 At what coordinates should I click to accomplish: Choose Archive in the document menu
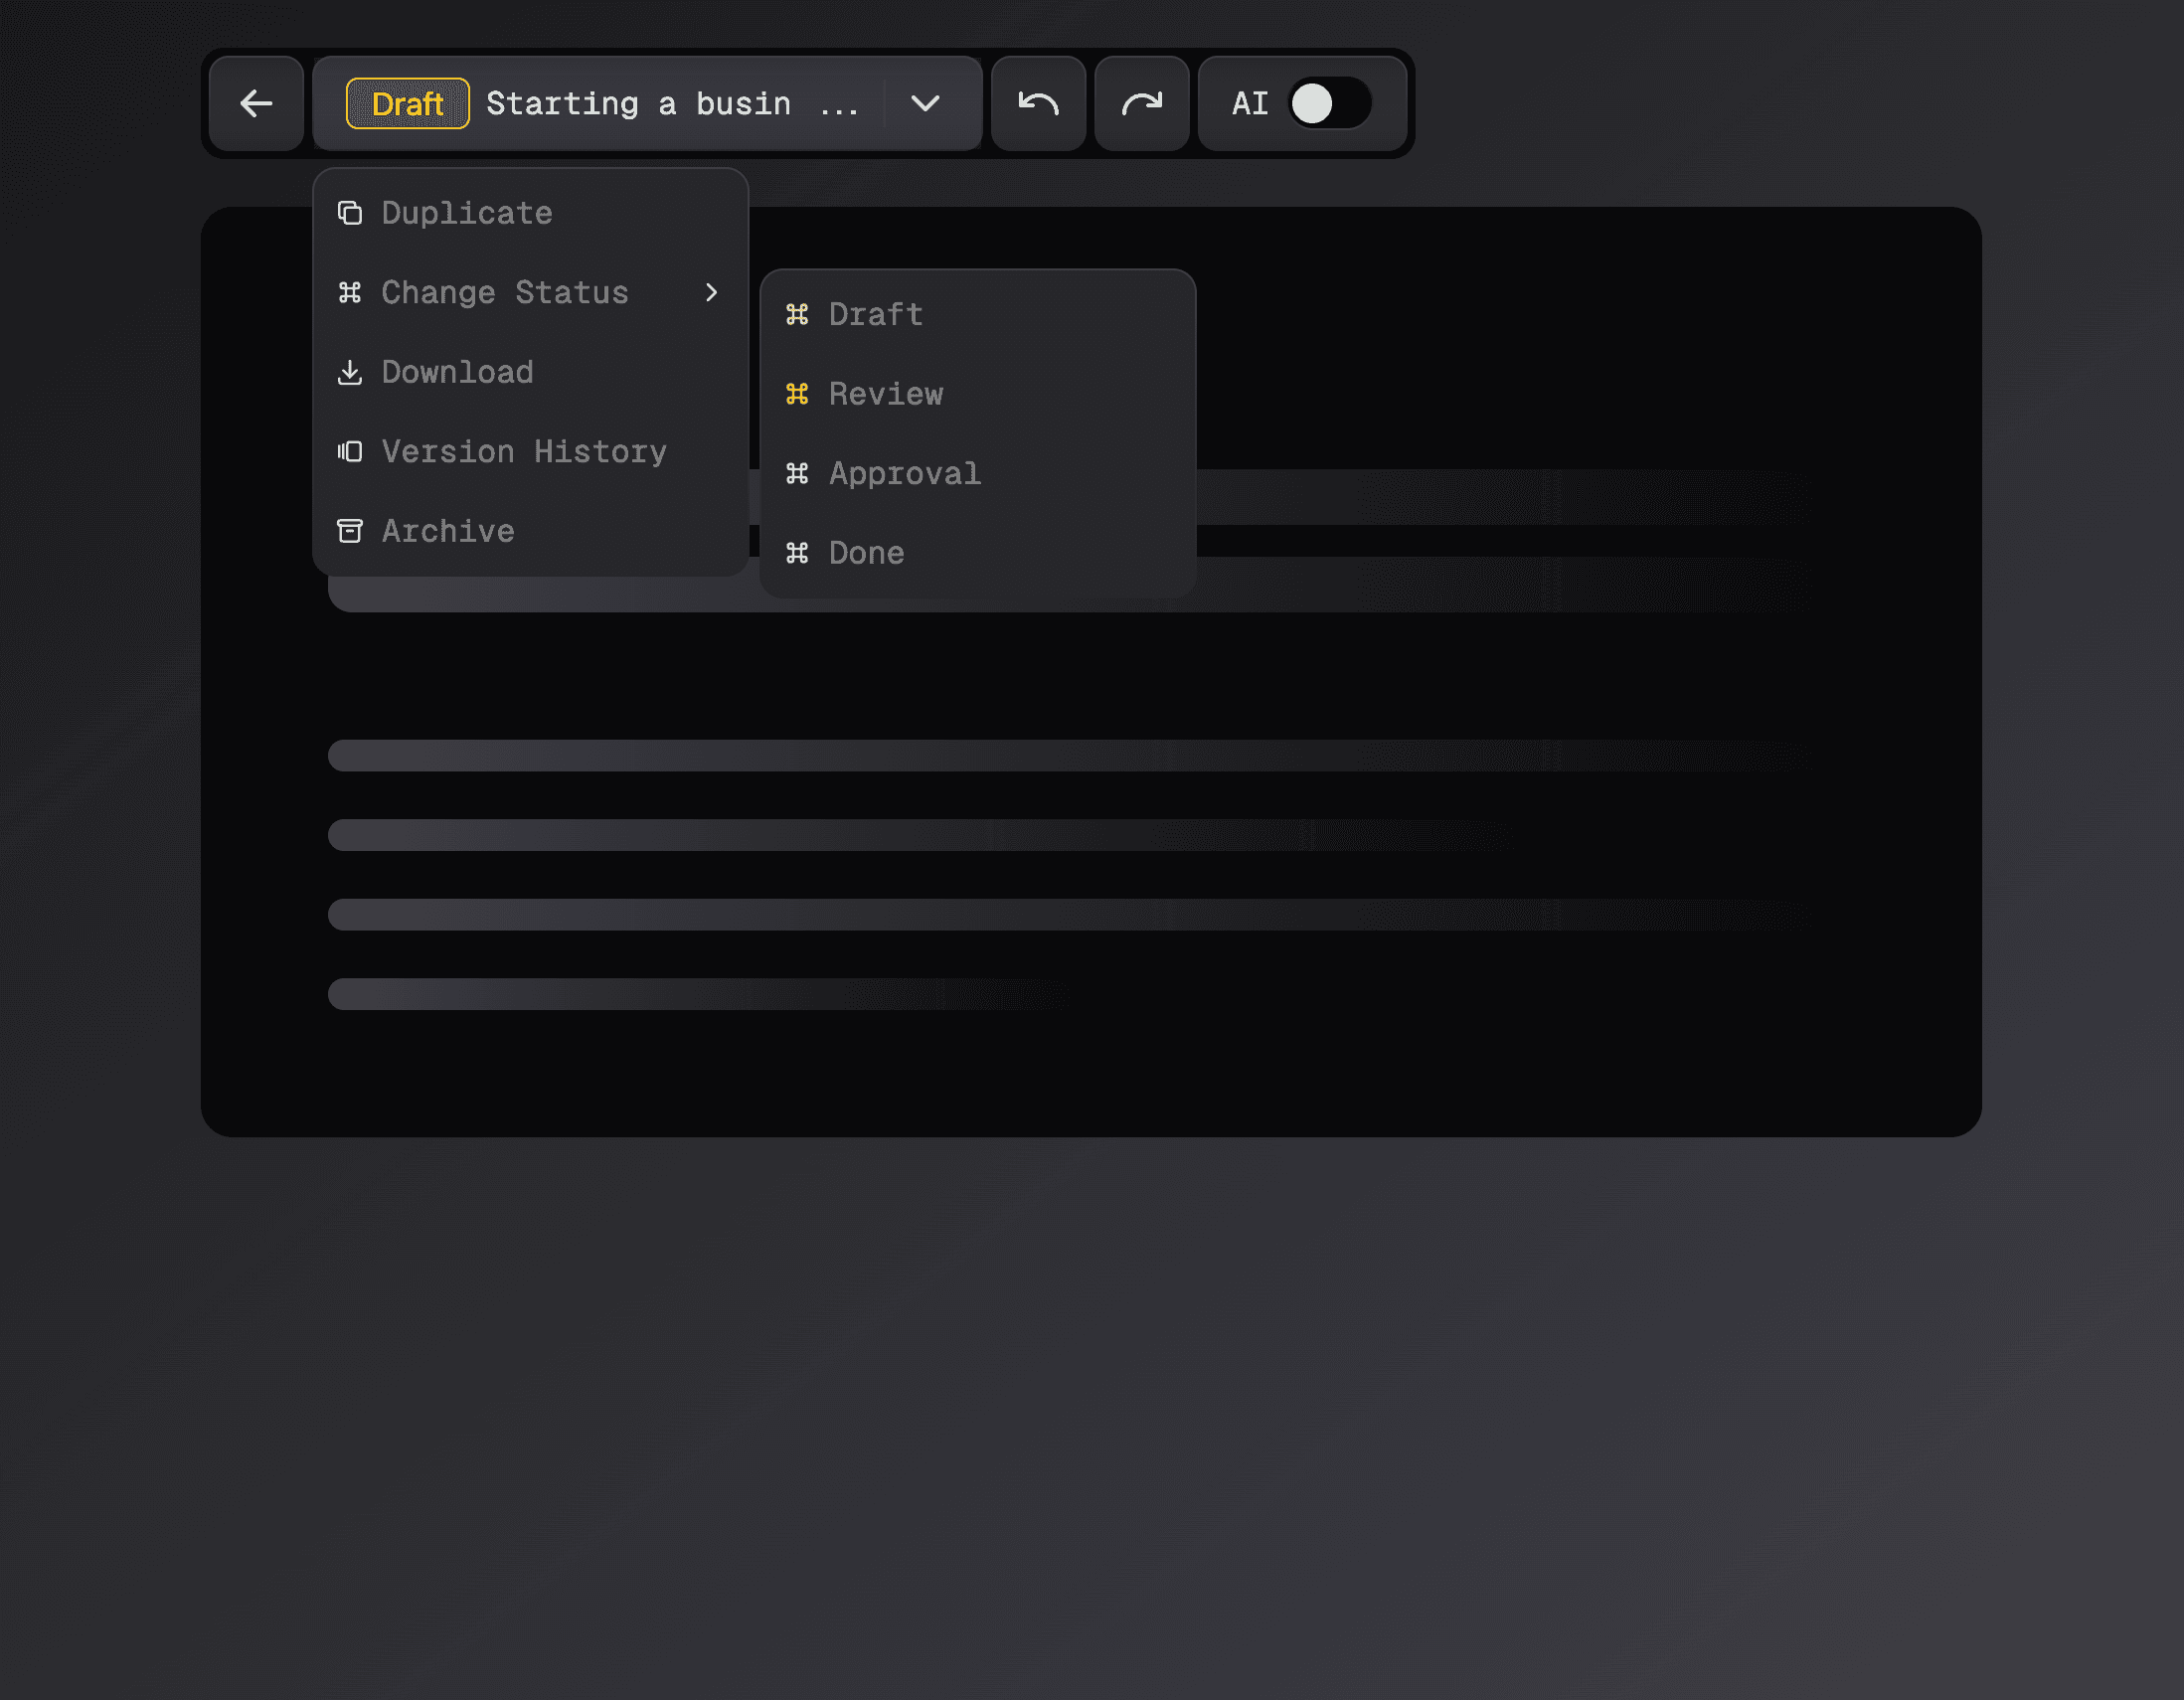tap(530, 531)
